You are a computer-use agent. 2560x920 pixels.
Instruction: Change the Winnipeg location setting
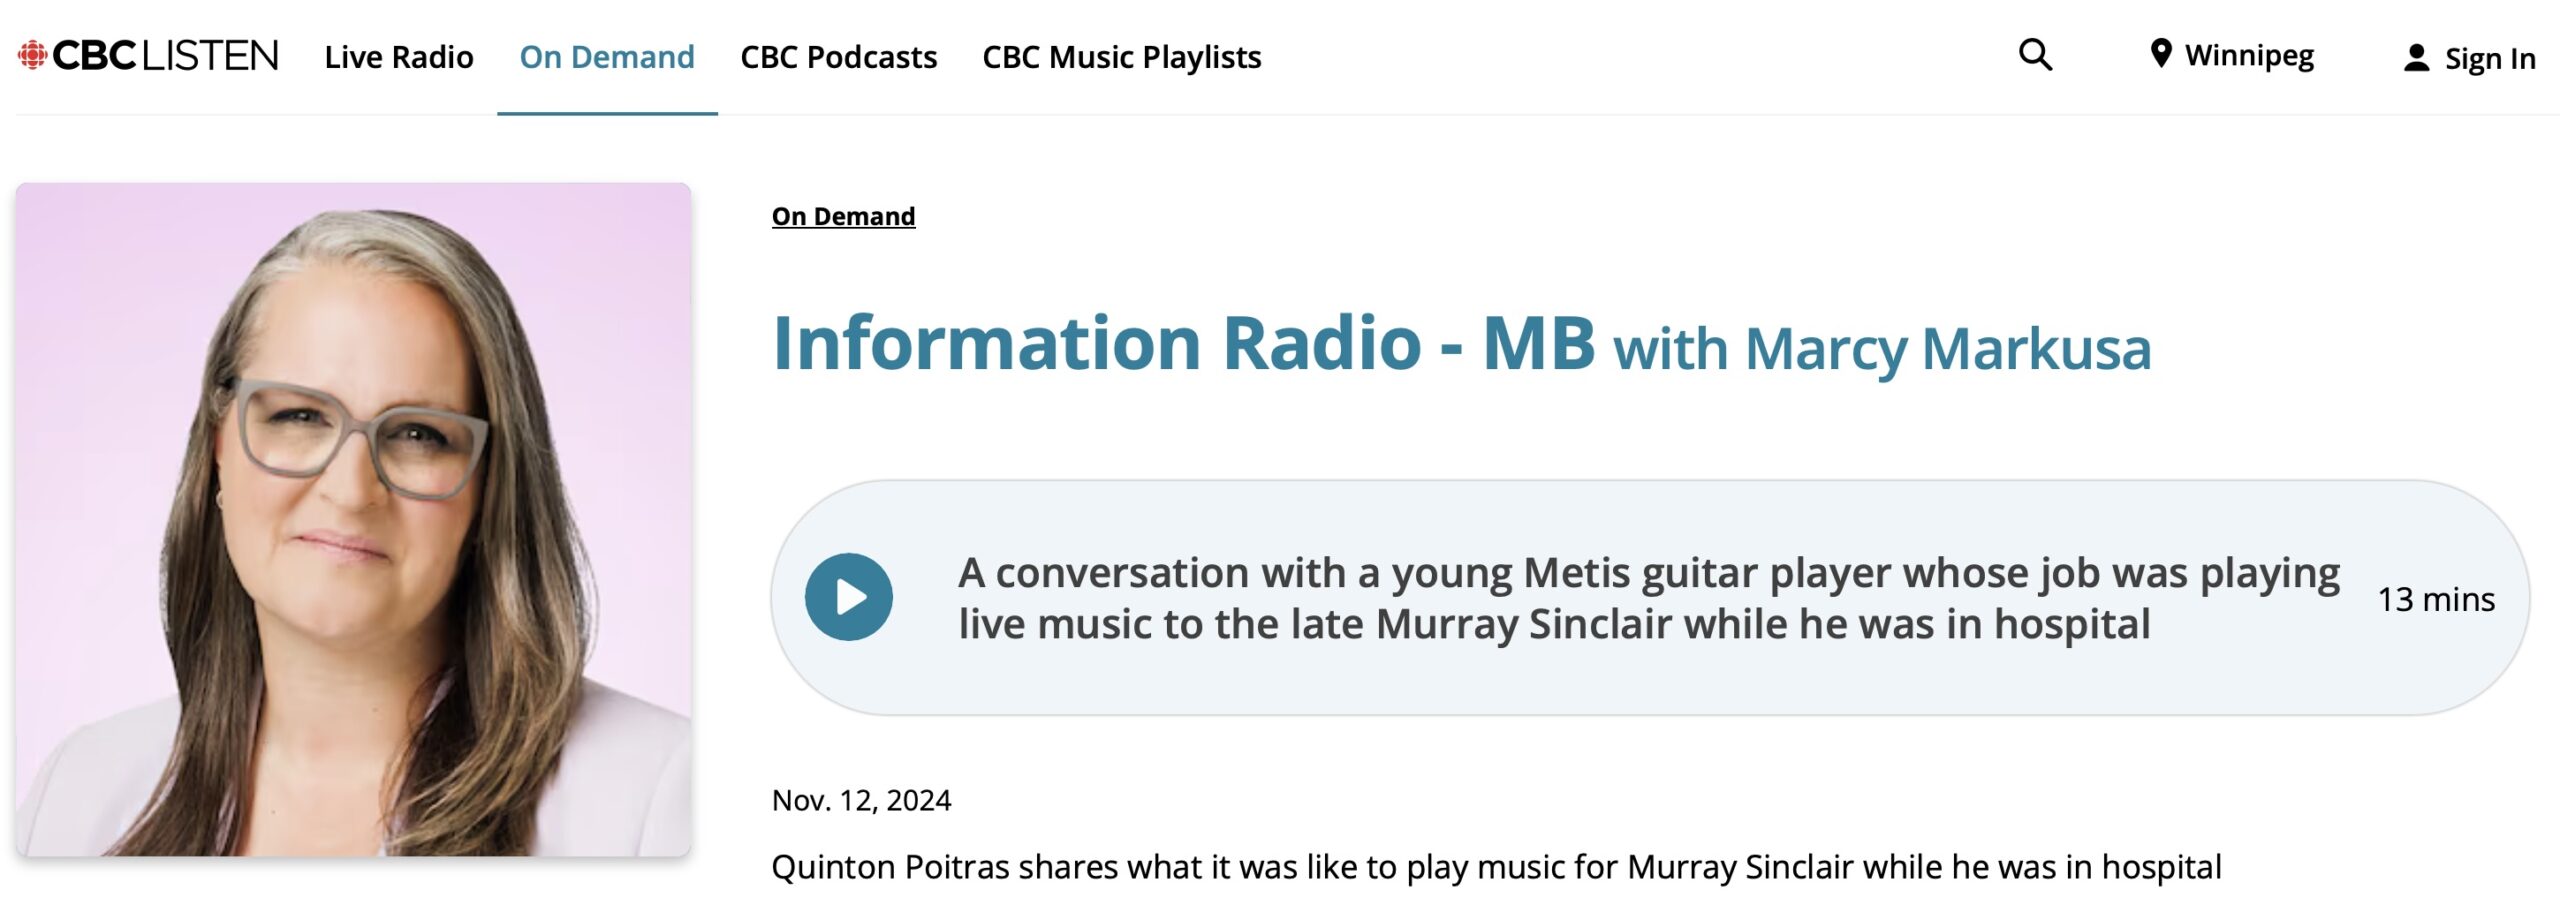point(2249,56)
